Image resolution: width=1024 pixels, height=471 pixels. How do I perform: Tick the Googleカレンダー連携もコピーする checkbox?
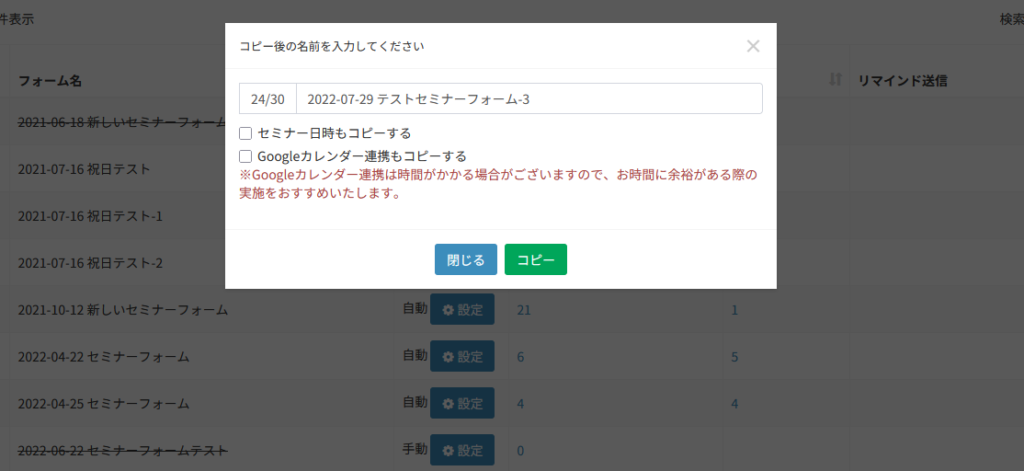point(245,156)
